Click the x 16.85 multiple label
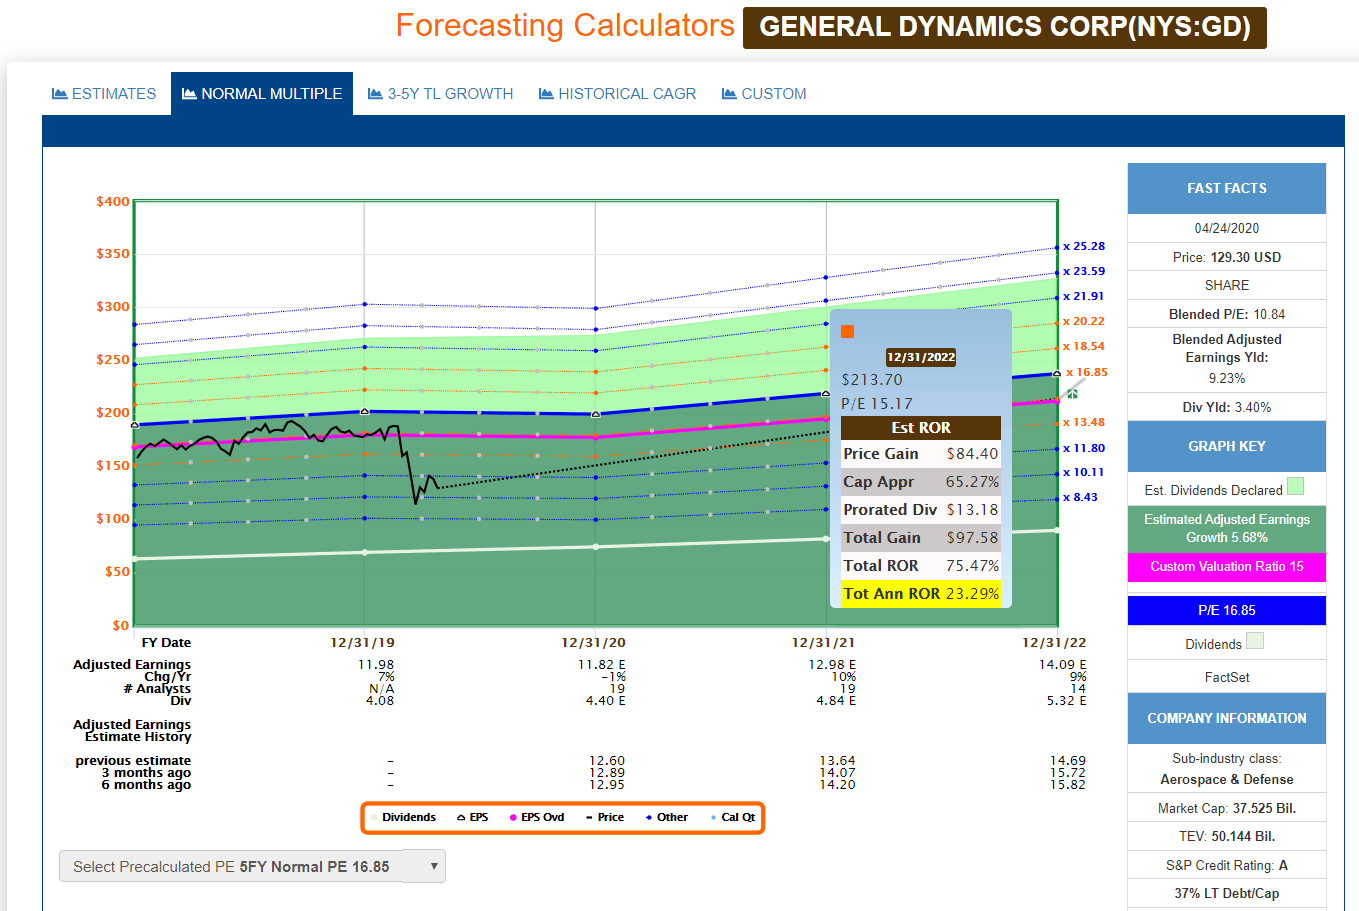This screenshot has width=1359, height=911. [x=1087, y=372]
